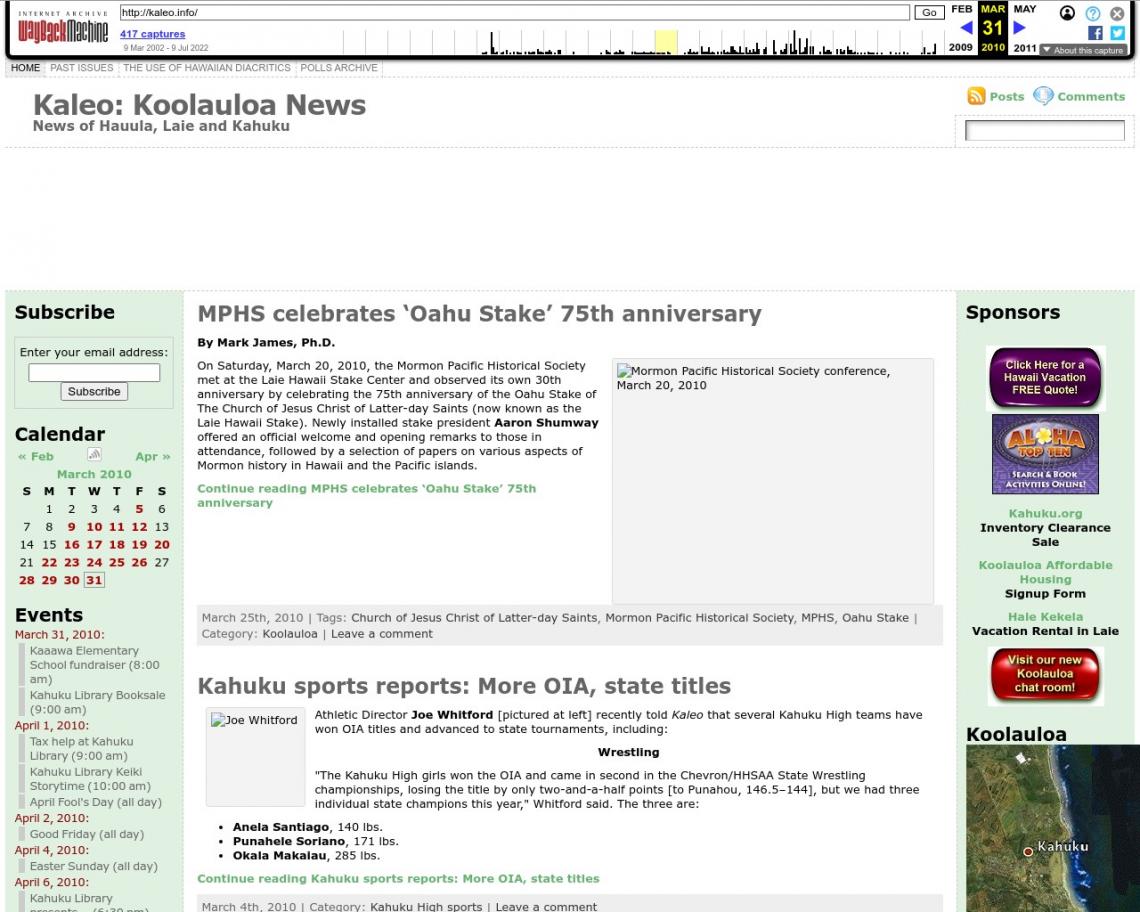This screenshot has width=1140, height=912.
Task: Click the Posts RSS feed icon
Action: pyautogui.click(x=976, y=96)
